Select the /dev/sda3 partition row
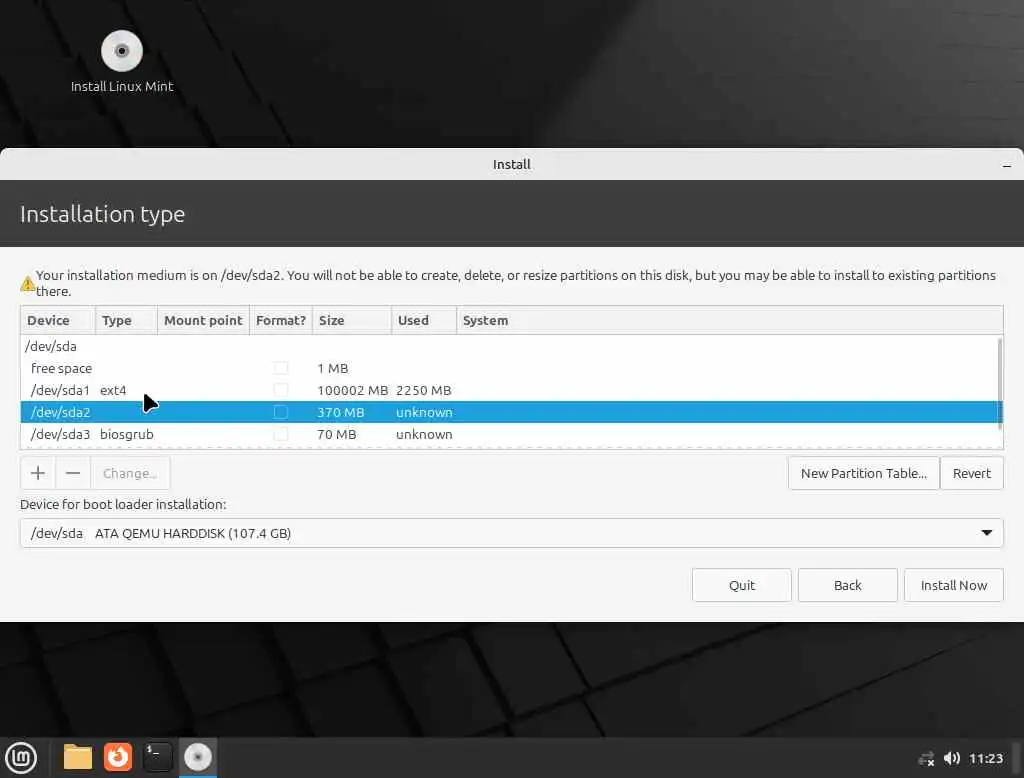This screenshot has width=1024, height=778. [509, 434]
